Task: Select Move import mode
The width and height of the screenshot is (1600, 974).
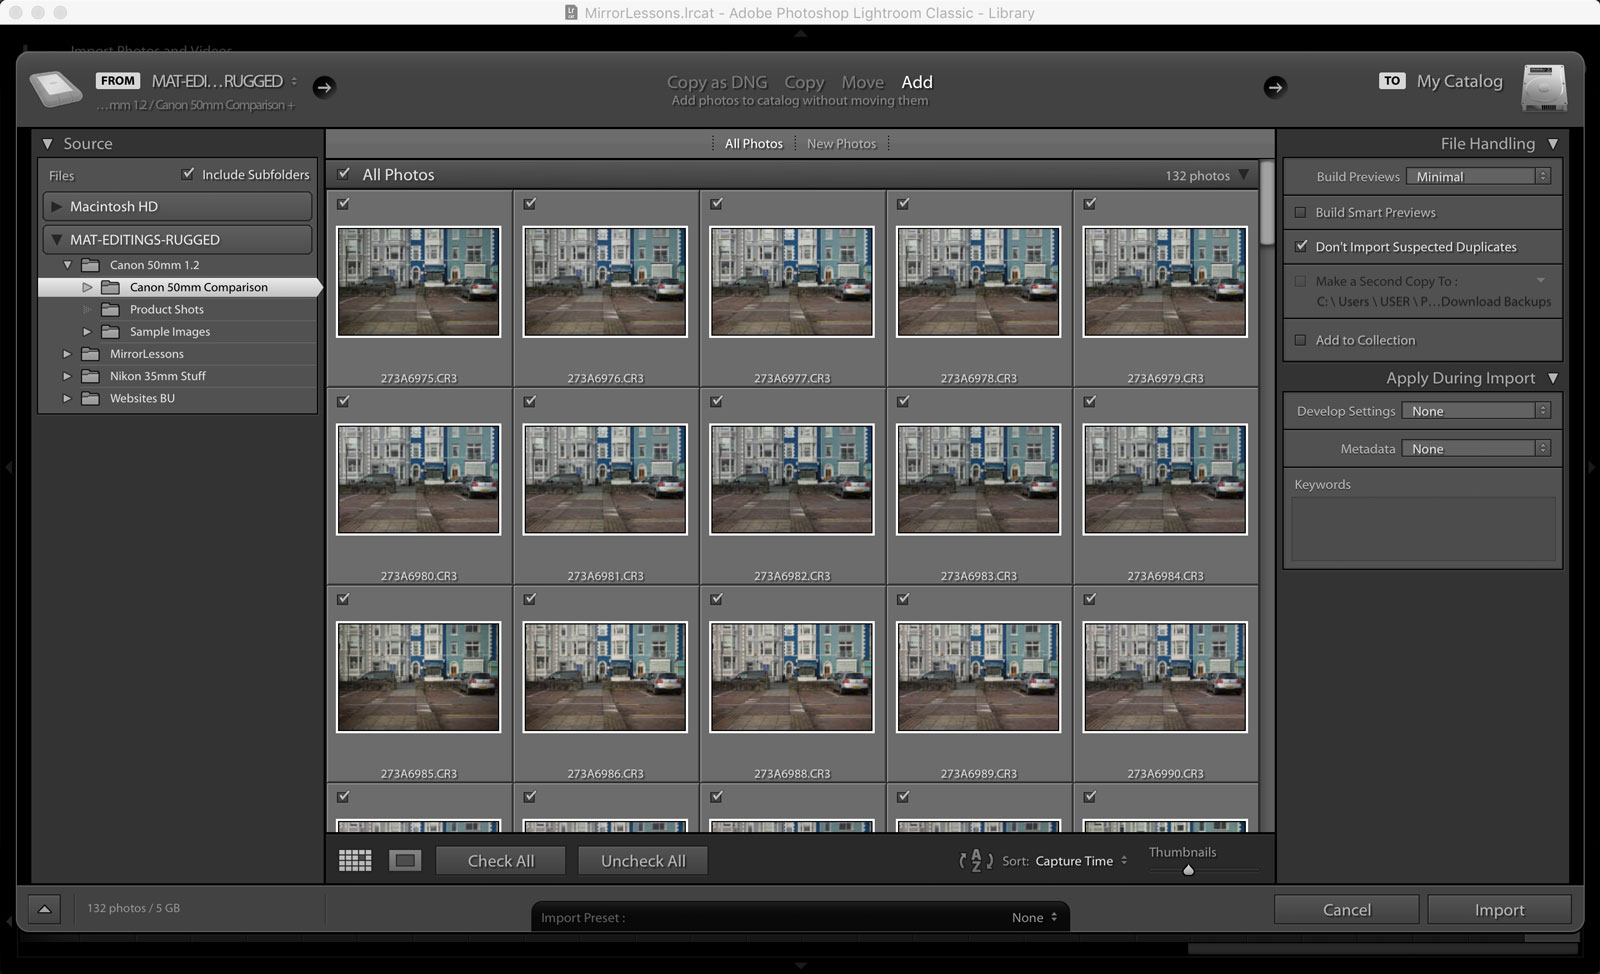Action: (862, 82)
